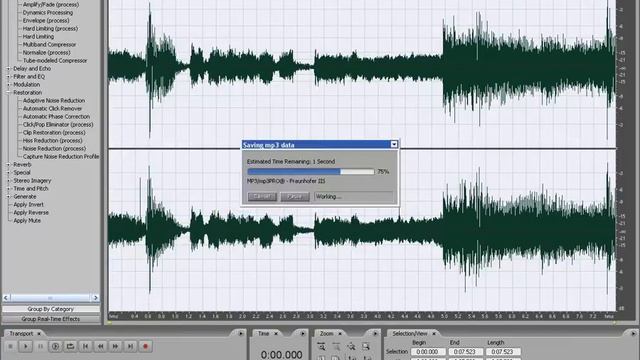The height and width of the screenshot is (360, 640).
Task: Select Click/Pop Eliminator (process)
Action: pyautogui.click(x=58, y=124)
